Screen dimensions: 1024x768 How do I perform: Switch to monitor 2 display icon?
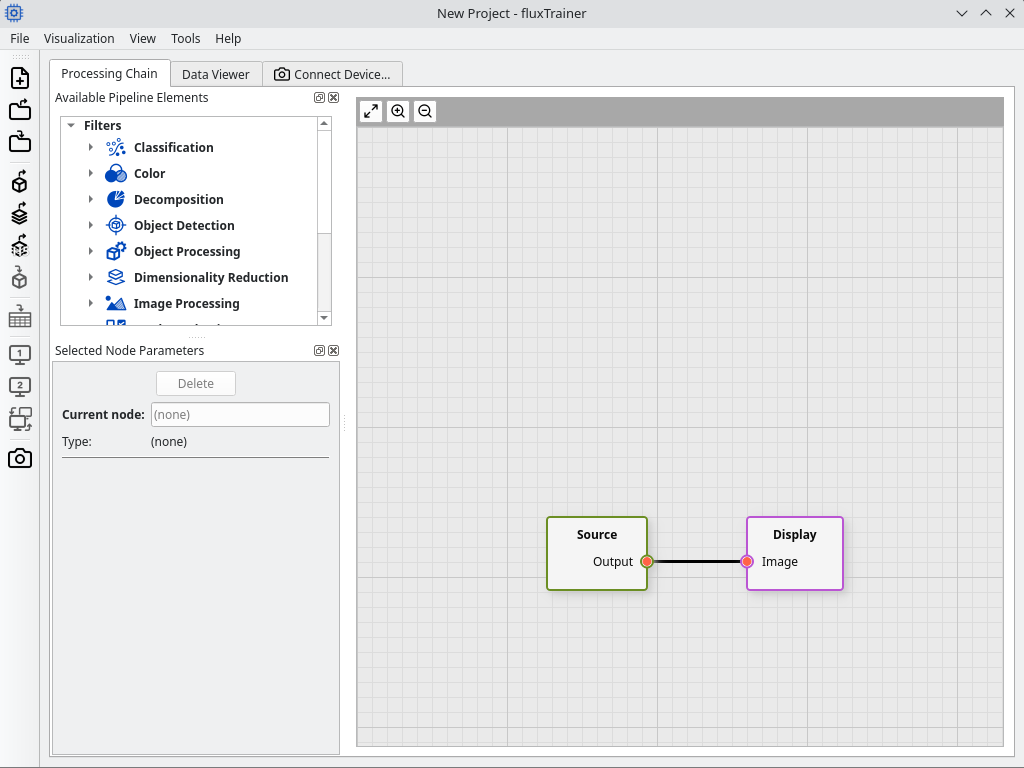pyautogui.click(x=20, y=387)
